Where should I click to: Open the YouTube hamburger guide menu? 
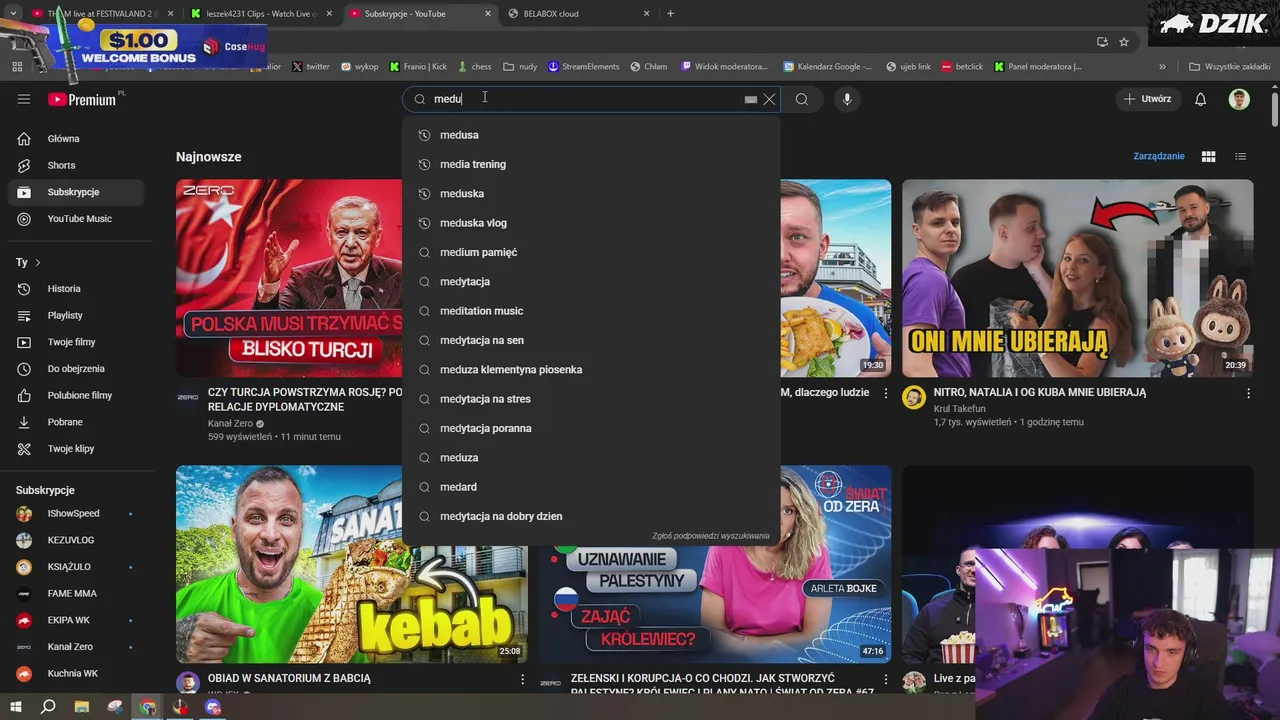point(24,99)
